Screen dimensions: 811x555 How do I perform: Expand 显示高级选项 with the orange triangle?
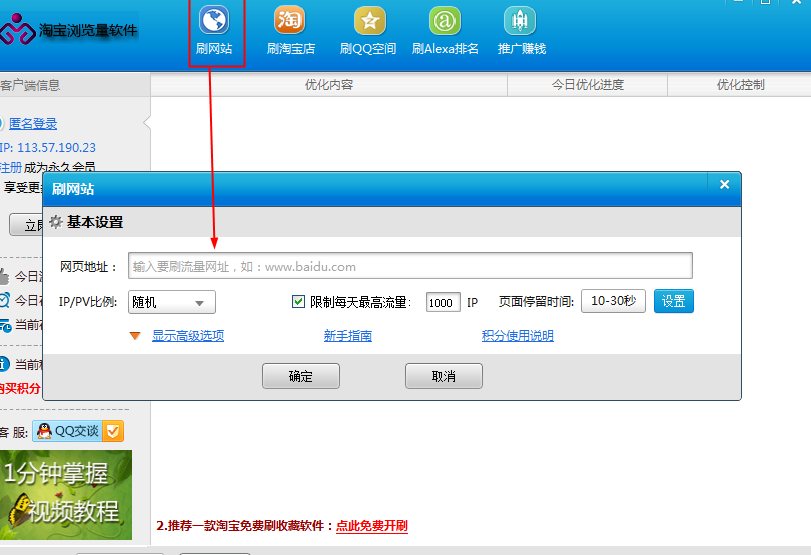pyautogui.click(x=135, y=336)
